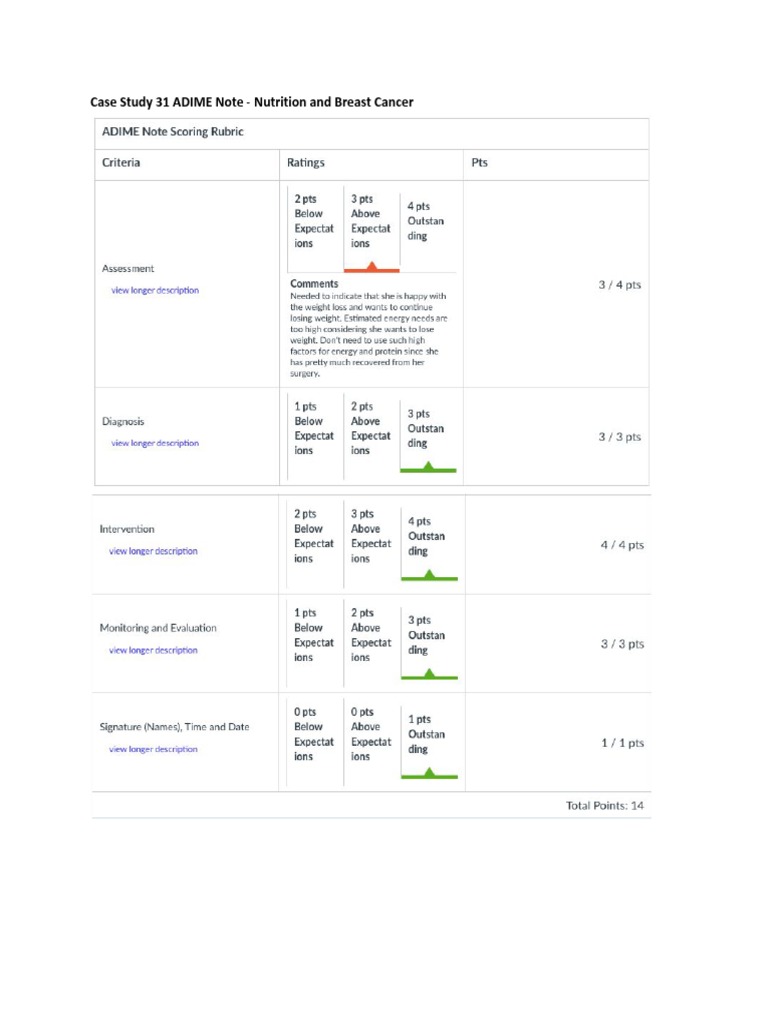The height and width of the screenshot is (1024, 768).
Task: Open Monitoring and Evaluation longer description link
Action: (153, 650)
